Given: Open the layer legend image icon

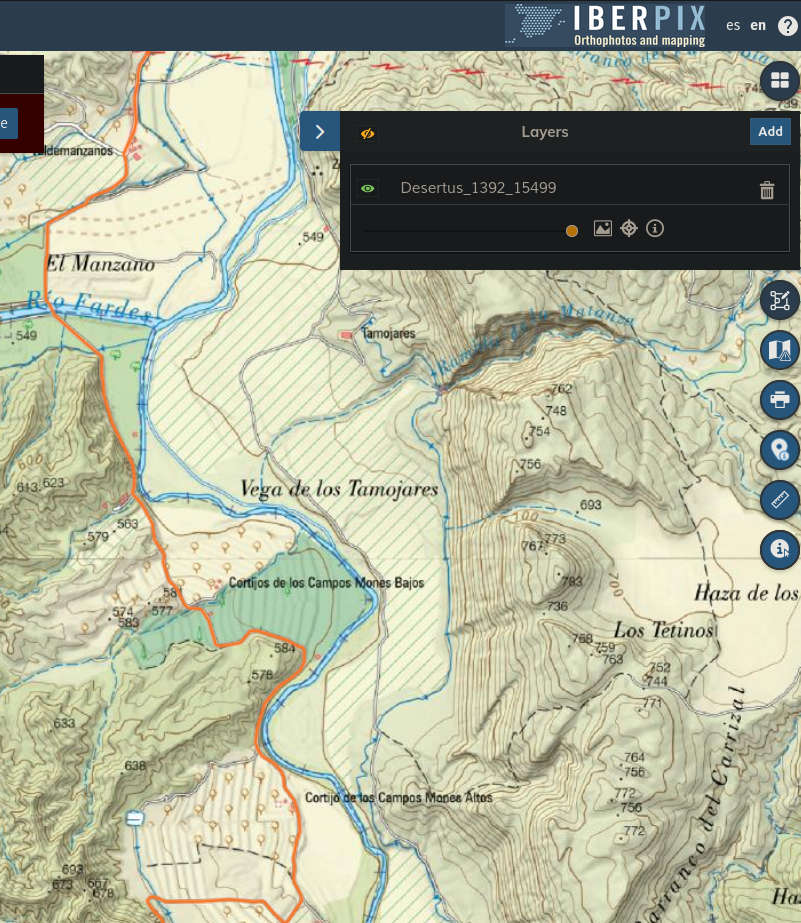Looking at the screenshot, I should coord(602,228).
